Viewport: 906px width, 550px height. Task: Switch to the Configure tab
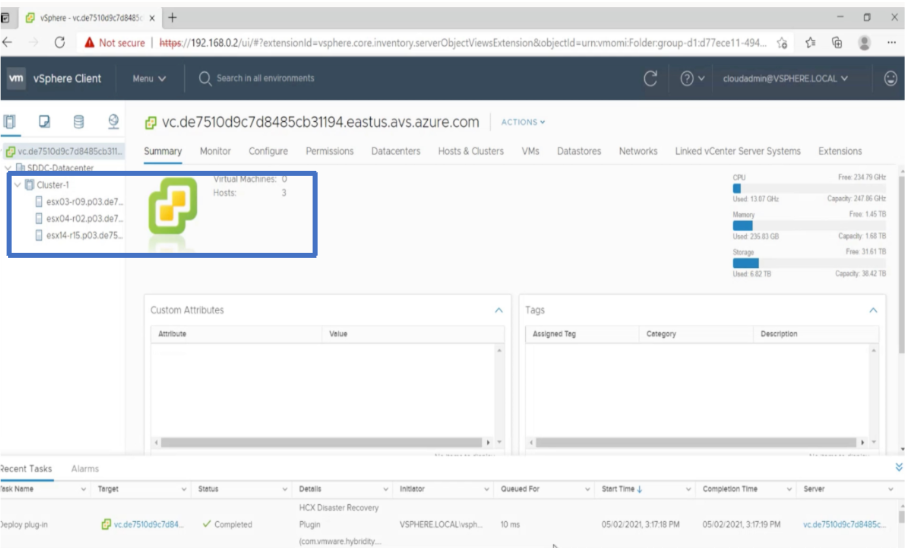(x=268, y=151)
